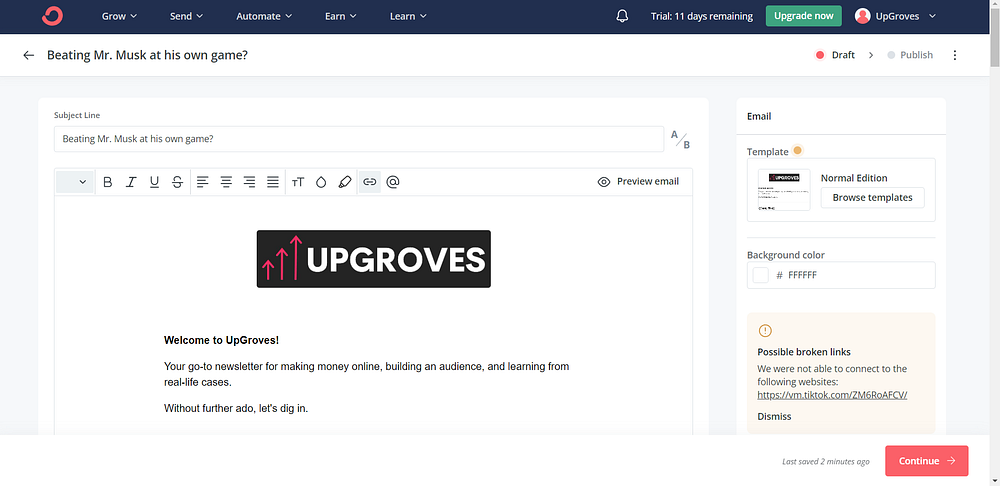Click 'Trial: 11 days remaining' text
Viewport: 1000px width, 486px height.
coord(702,17)
